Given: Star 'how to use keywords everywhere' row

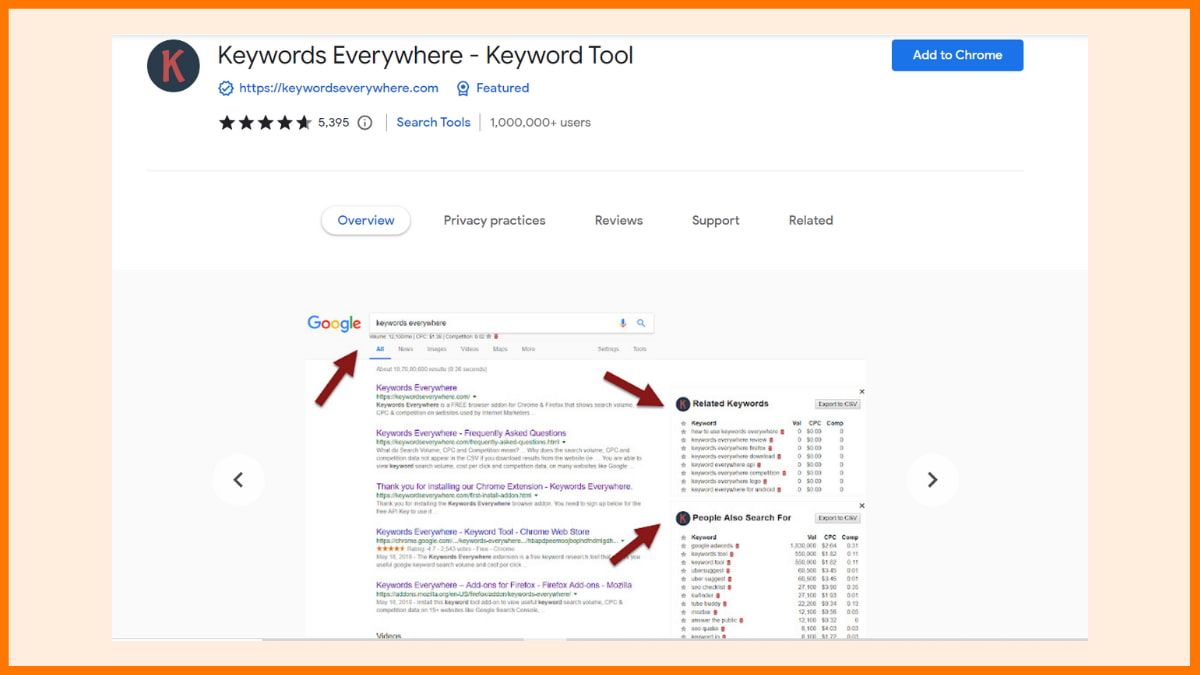Looking at the screenshot, I should point(683,432).
